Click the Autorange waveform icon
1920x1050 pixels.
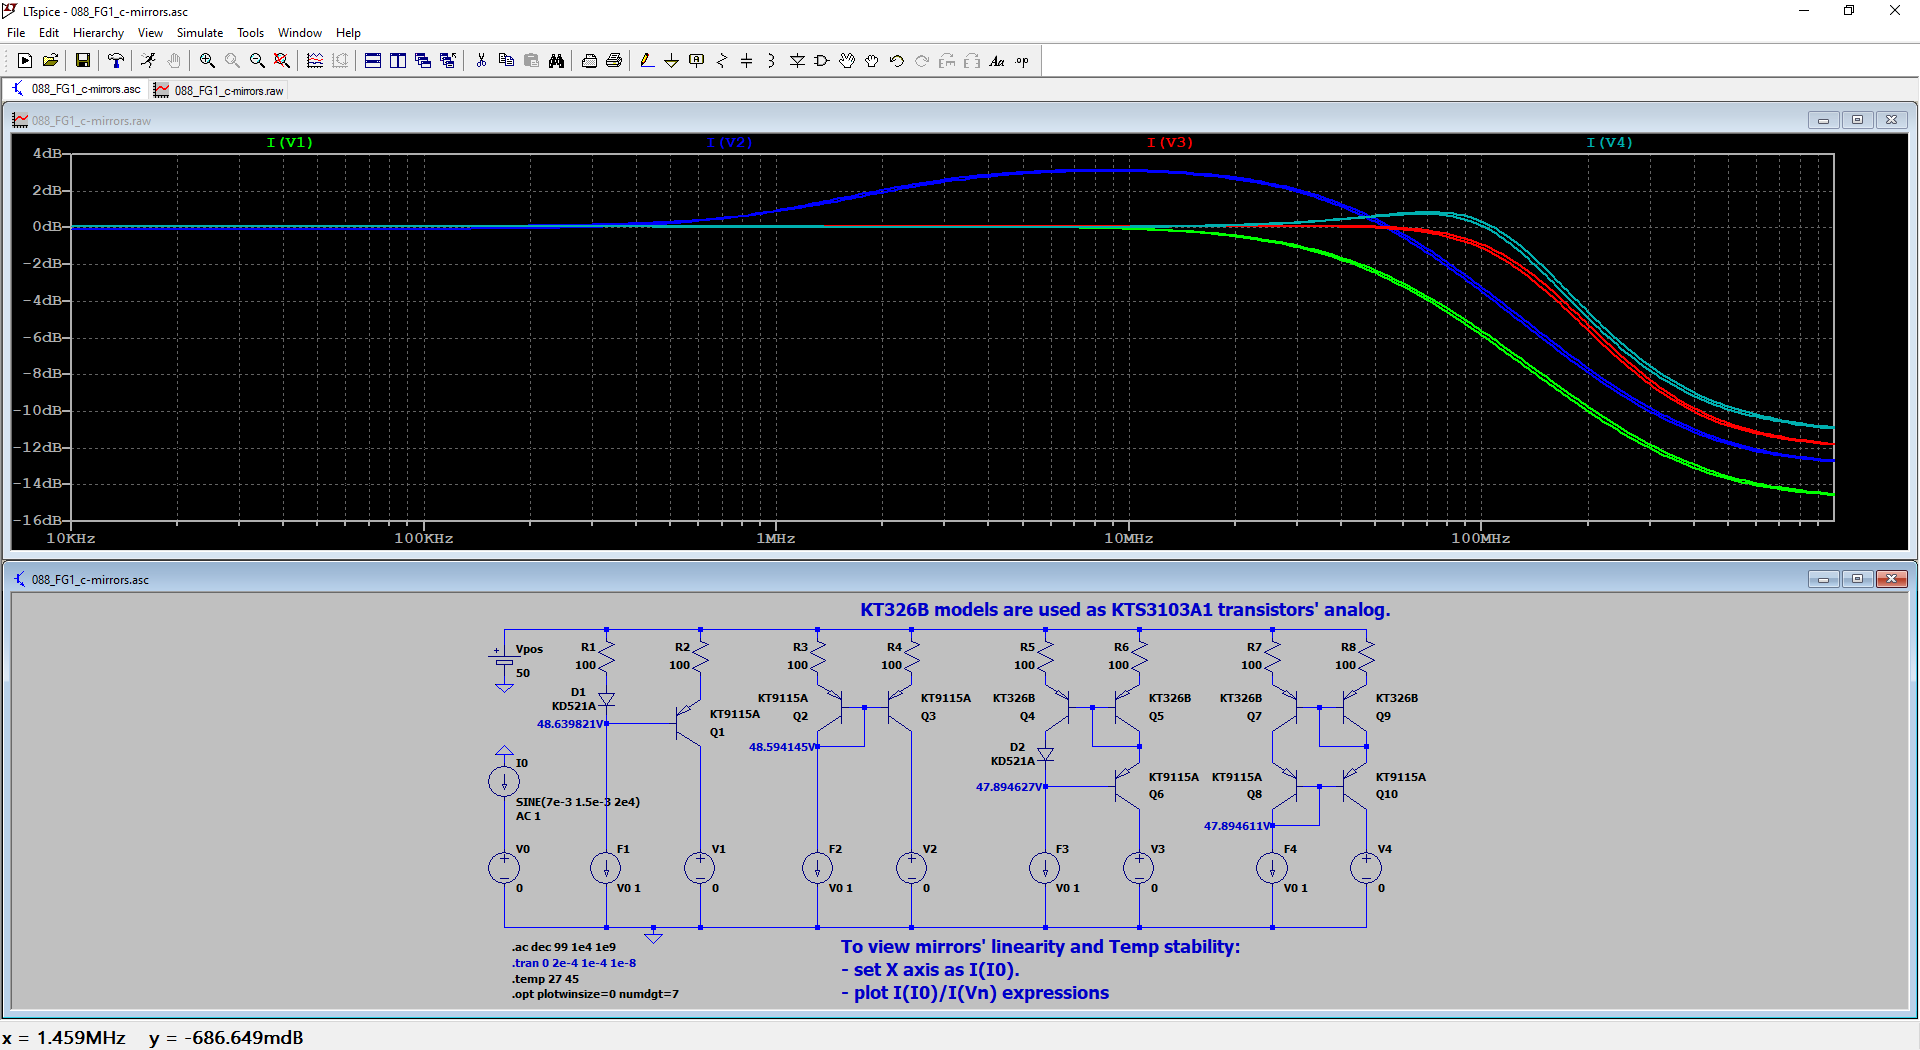(x=315, y=61)
